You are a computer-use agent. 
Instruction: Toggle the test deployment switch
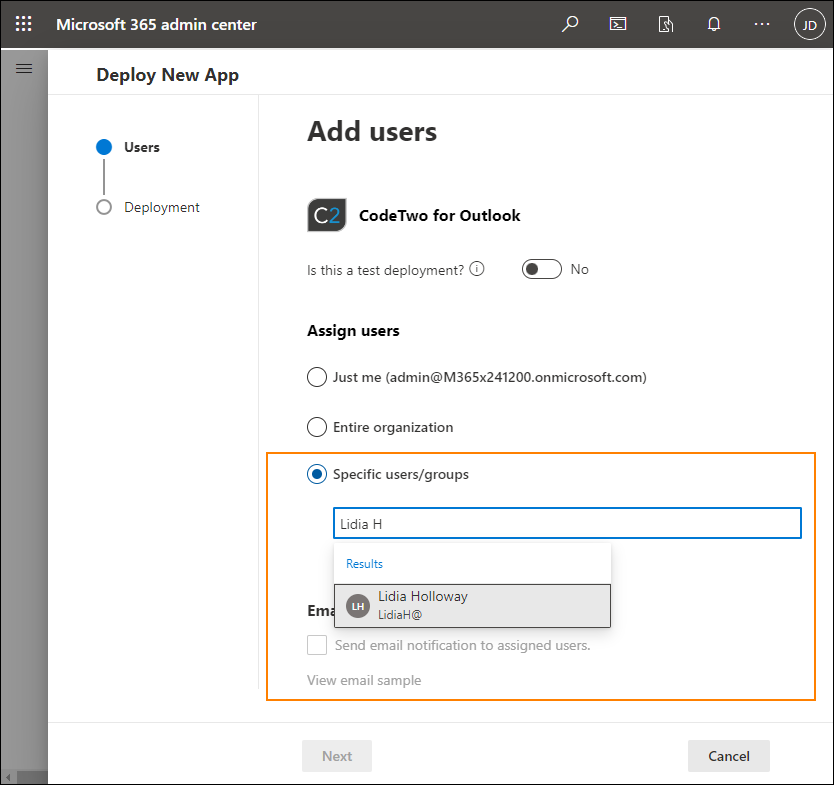tap(541, 268)
